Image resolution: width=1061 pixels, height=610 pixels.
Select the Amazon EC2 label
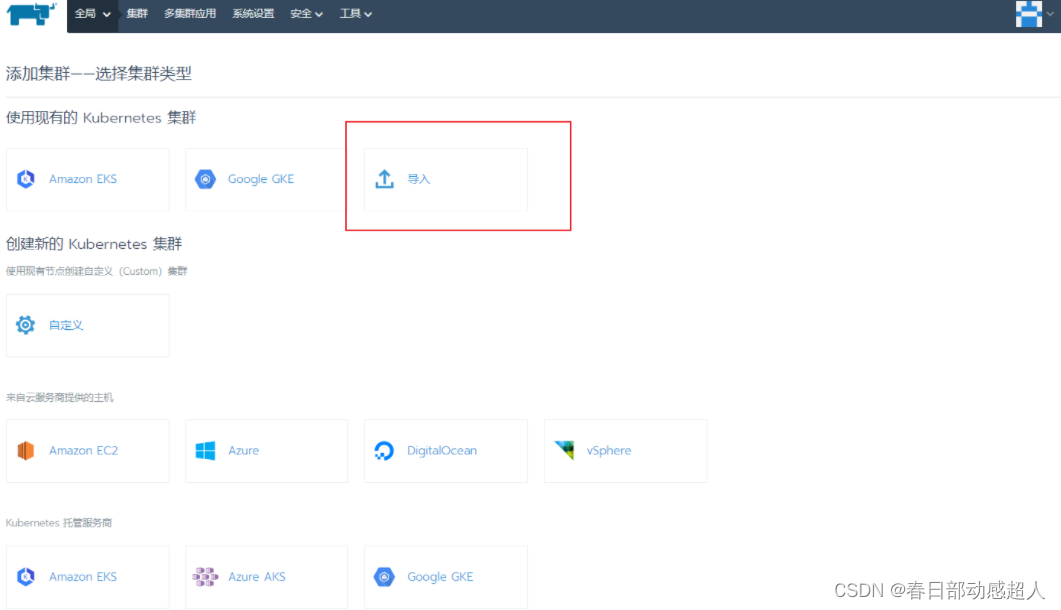(83, 451)
